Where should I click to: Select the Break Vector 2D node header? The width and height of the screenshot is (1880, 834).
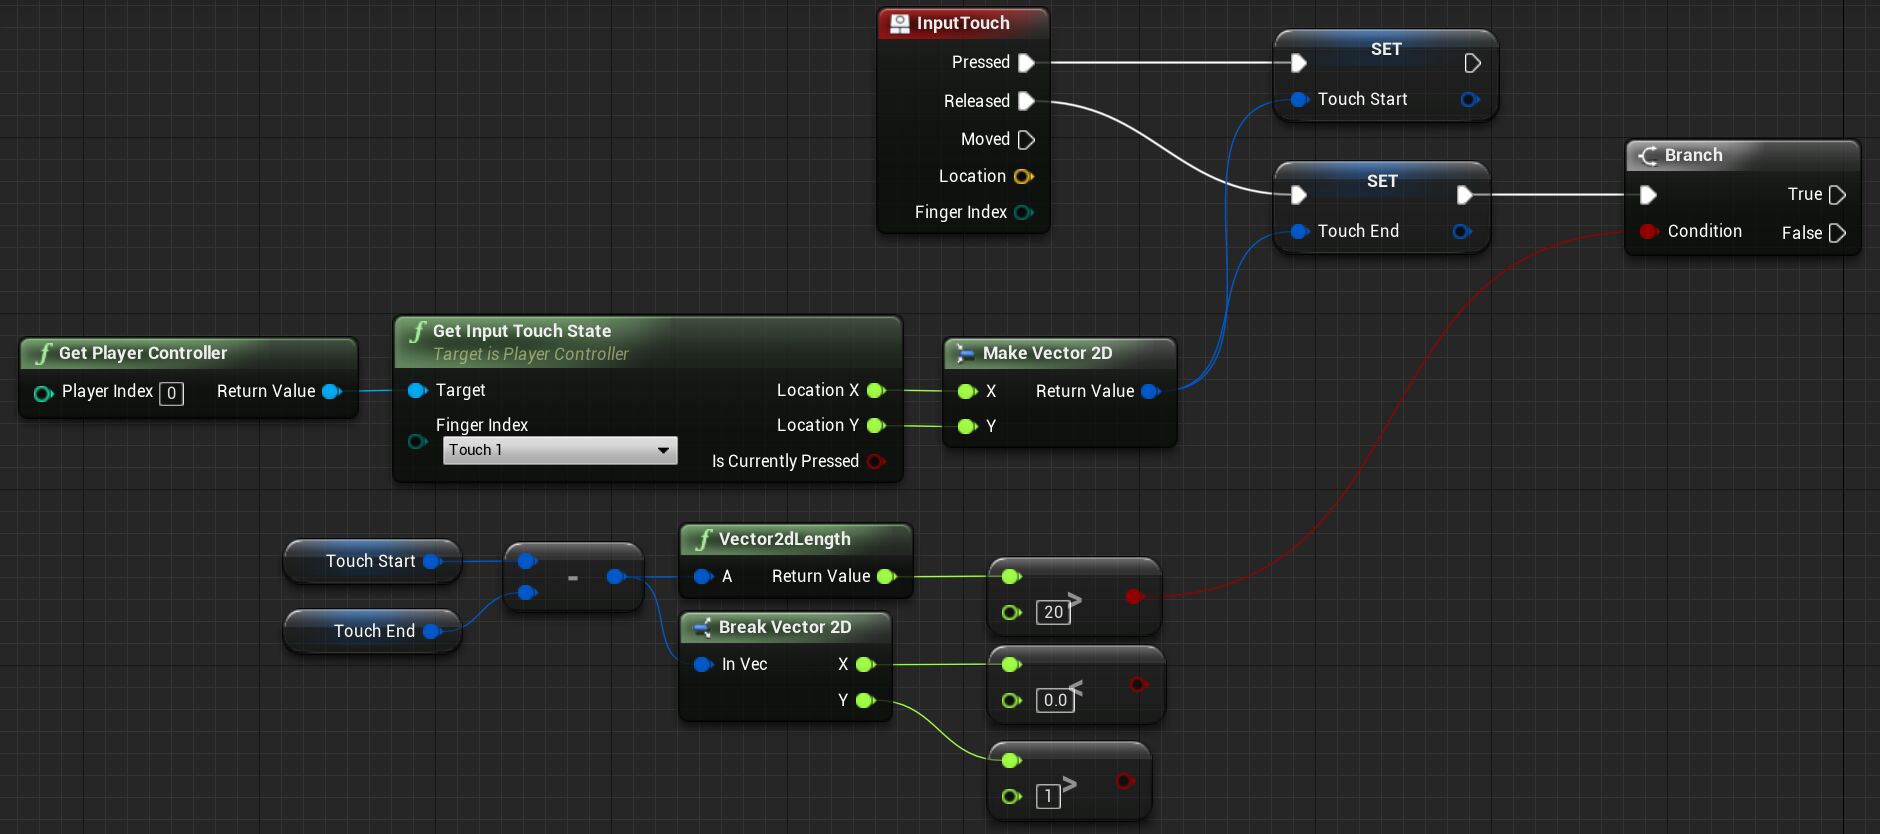(784, 627)
